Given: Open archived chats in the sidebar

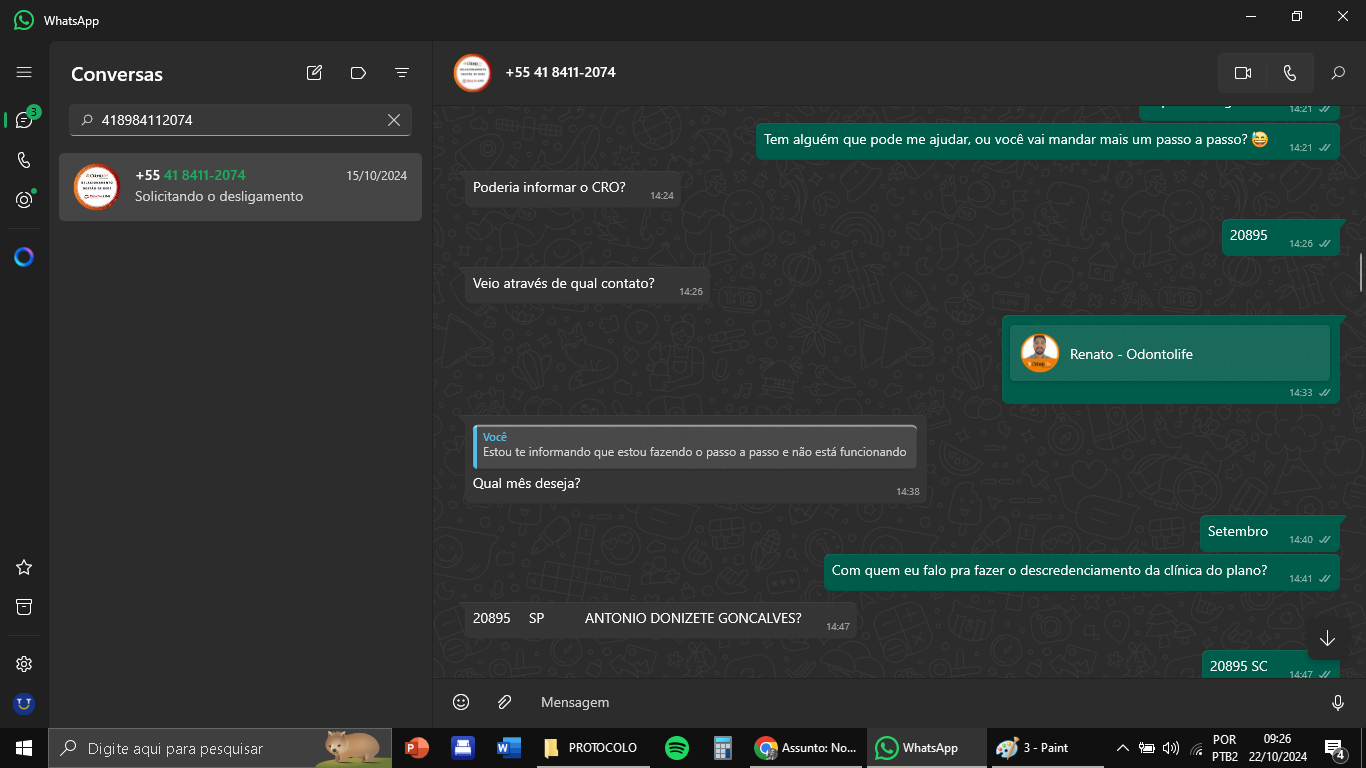Looking at the screenshot, I should point(24,607).
